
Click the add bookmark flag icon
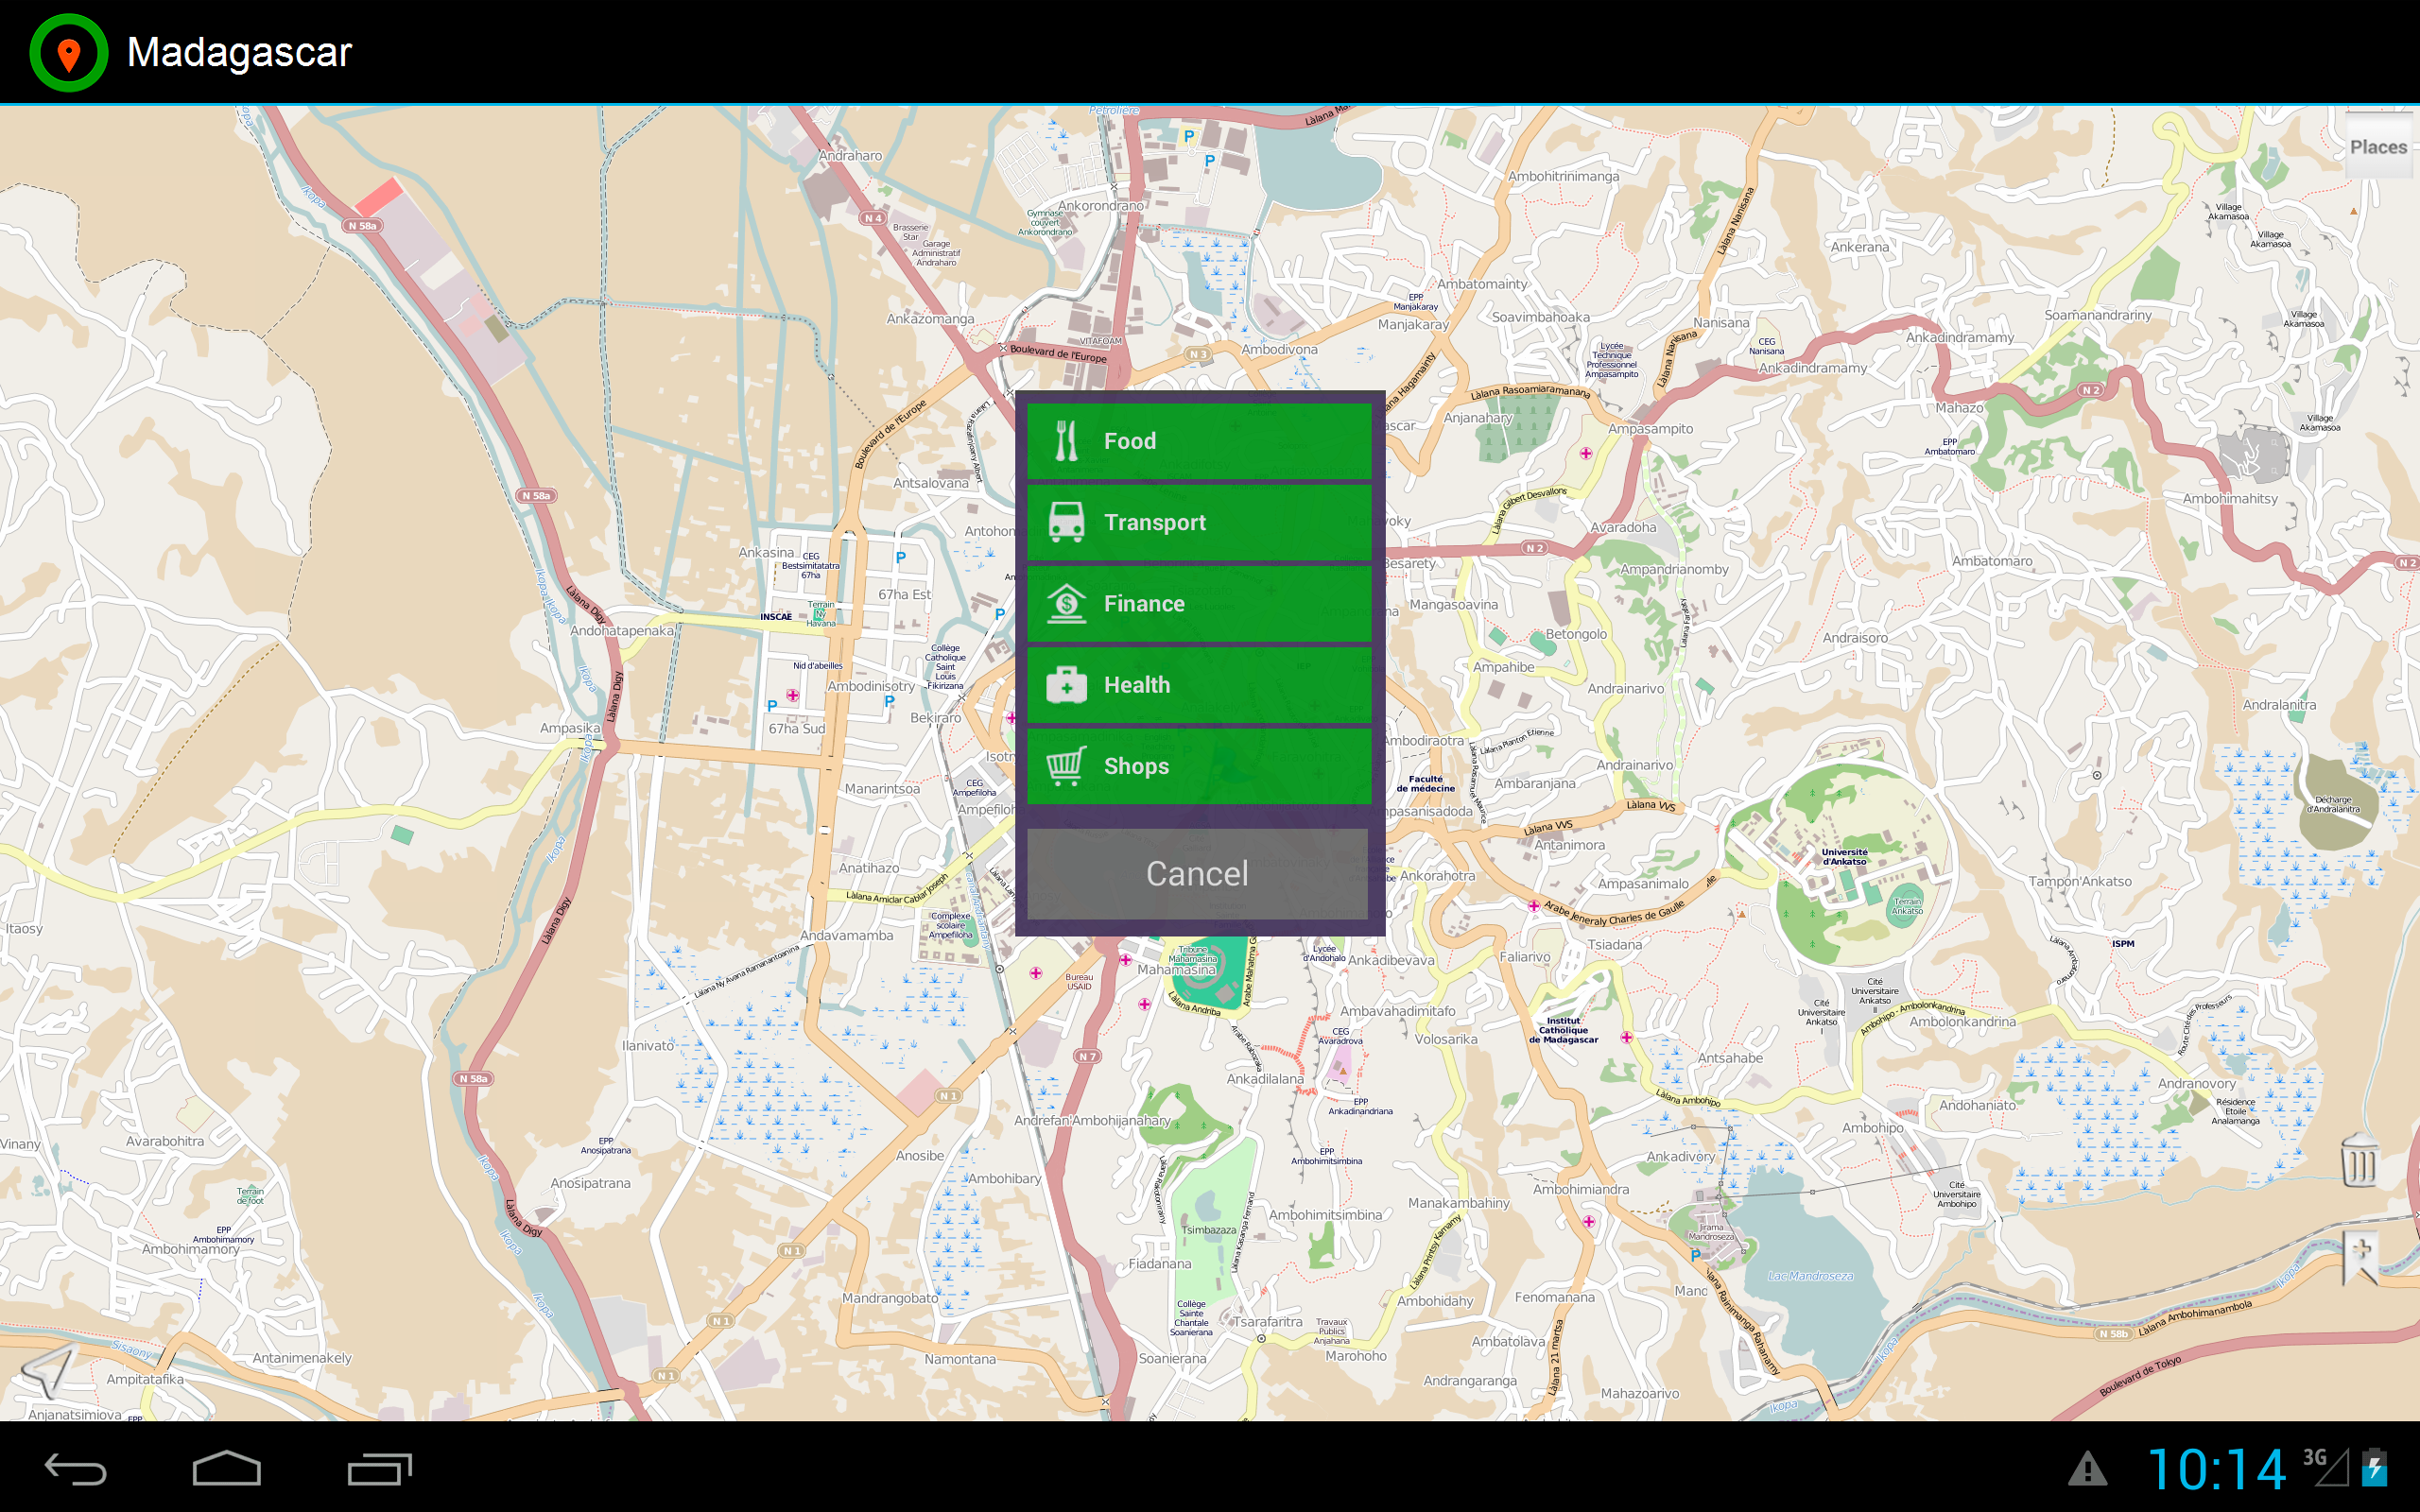point(2361,1256)
